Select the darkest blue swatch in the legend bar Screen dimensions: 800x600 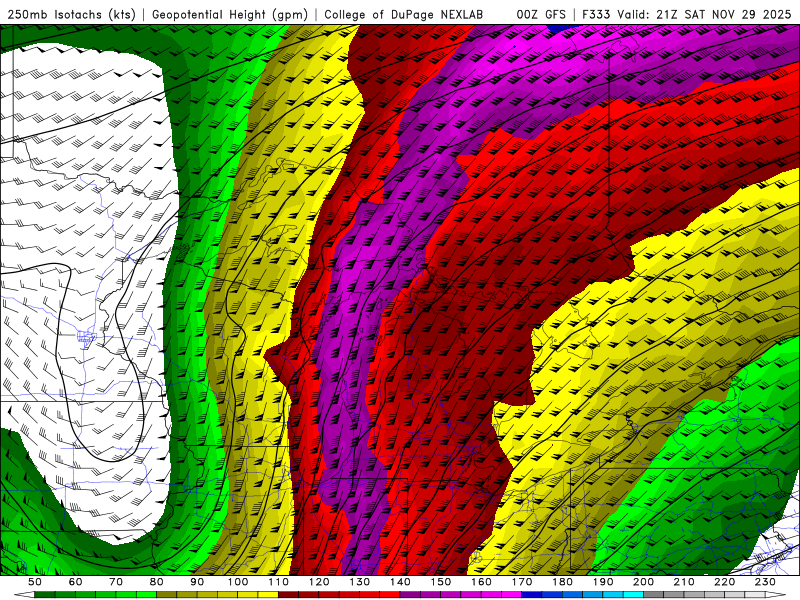point(532,594)
